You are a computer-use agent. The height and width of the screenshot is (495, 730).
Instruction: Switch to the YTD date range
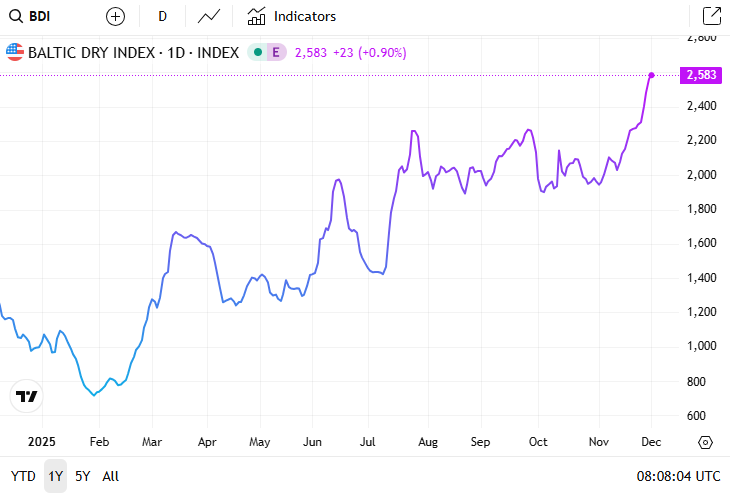click(22, 476)
